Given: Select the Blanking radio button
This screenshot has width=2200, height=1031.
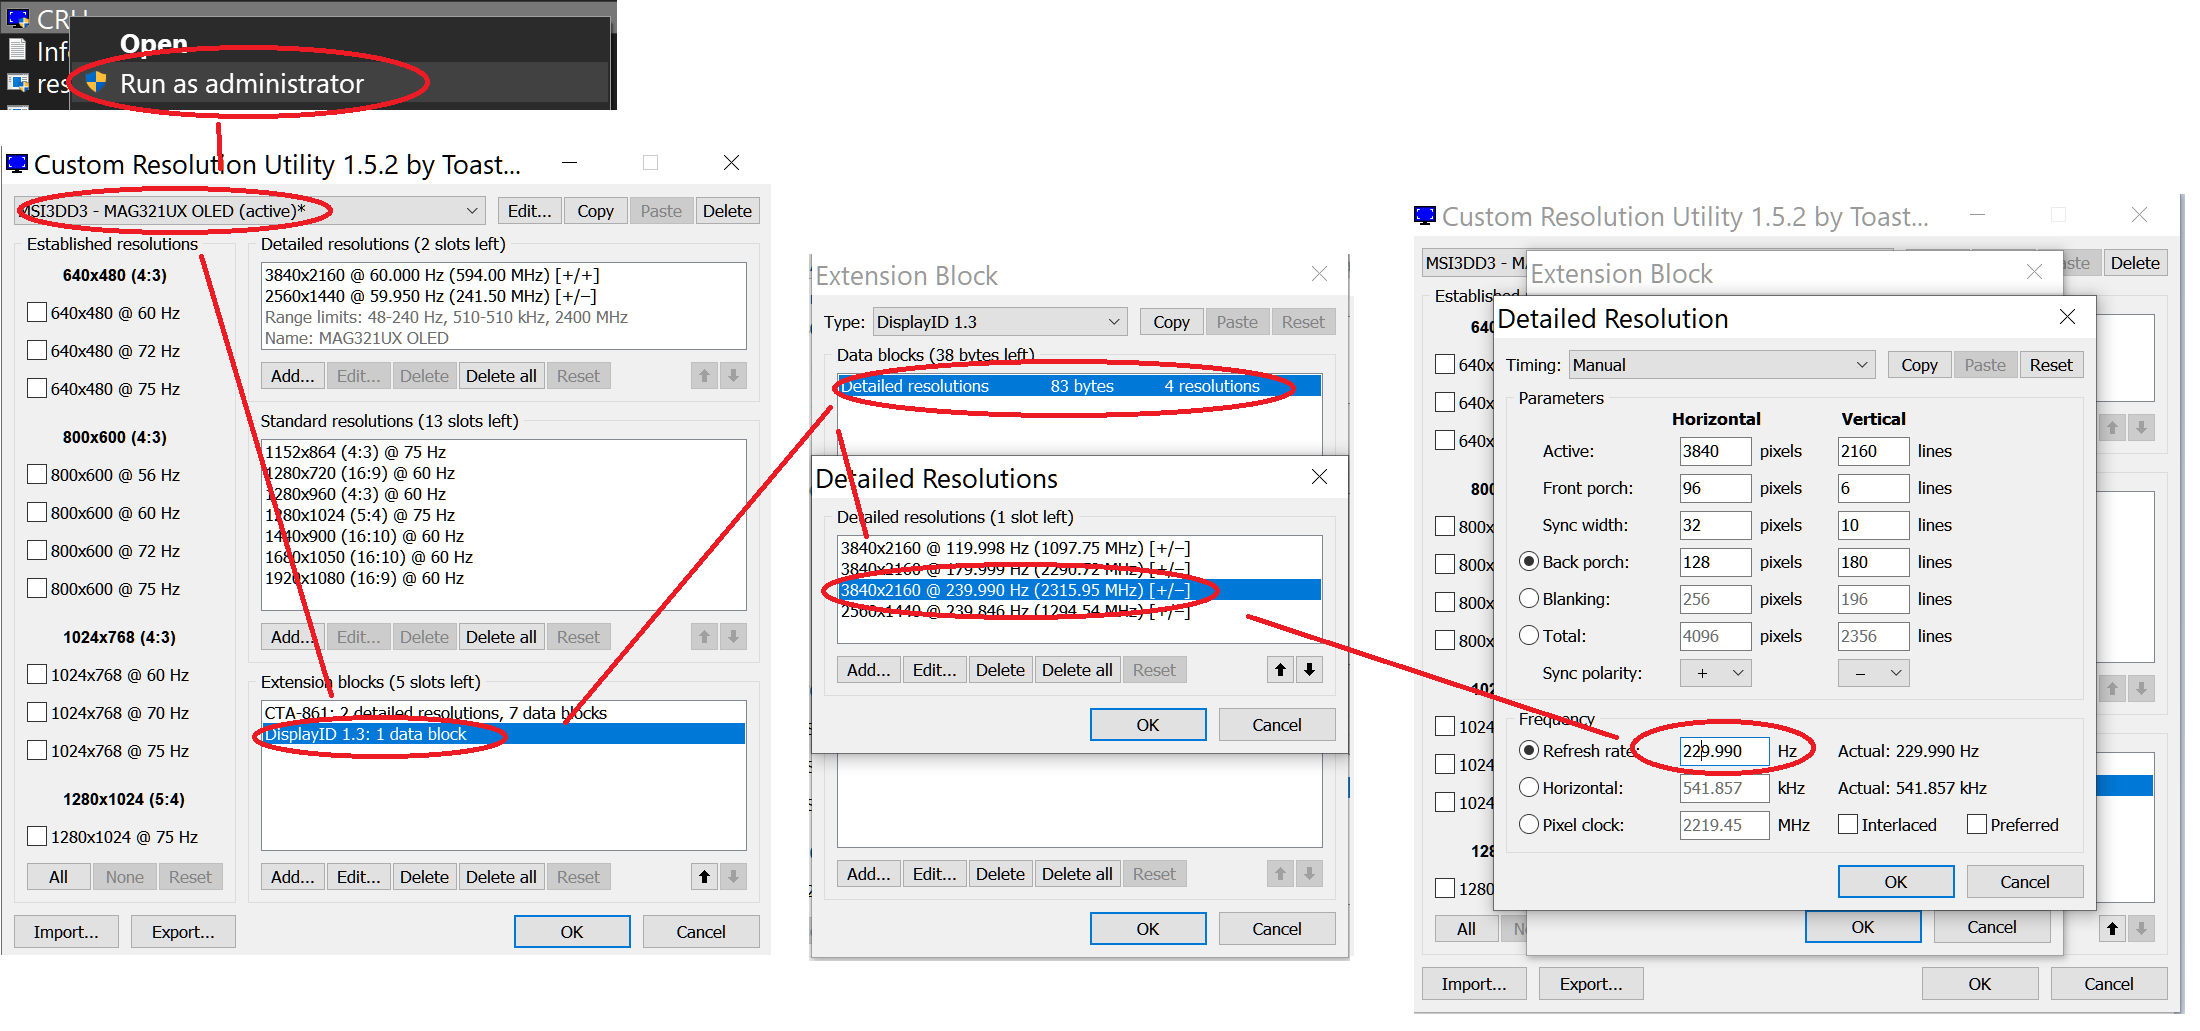Looking at the screenshot, I should 1528,599.
